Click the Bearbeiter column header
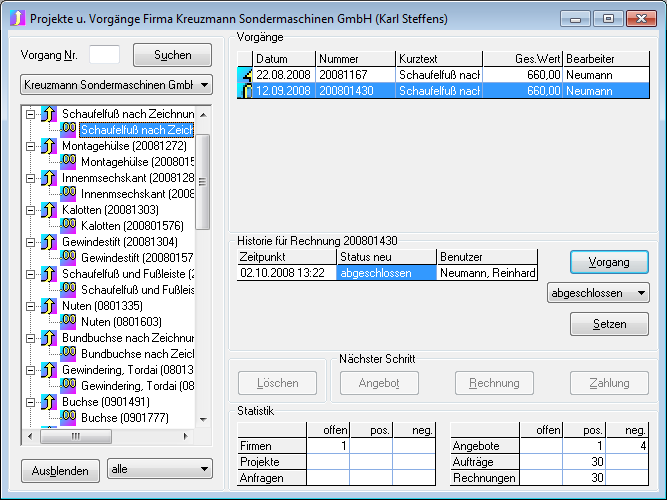Image resolution: width=667 pixels, height=500 pixels. (x=605, y=59)
